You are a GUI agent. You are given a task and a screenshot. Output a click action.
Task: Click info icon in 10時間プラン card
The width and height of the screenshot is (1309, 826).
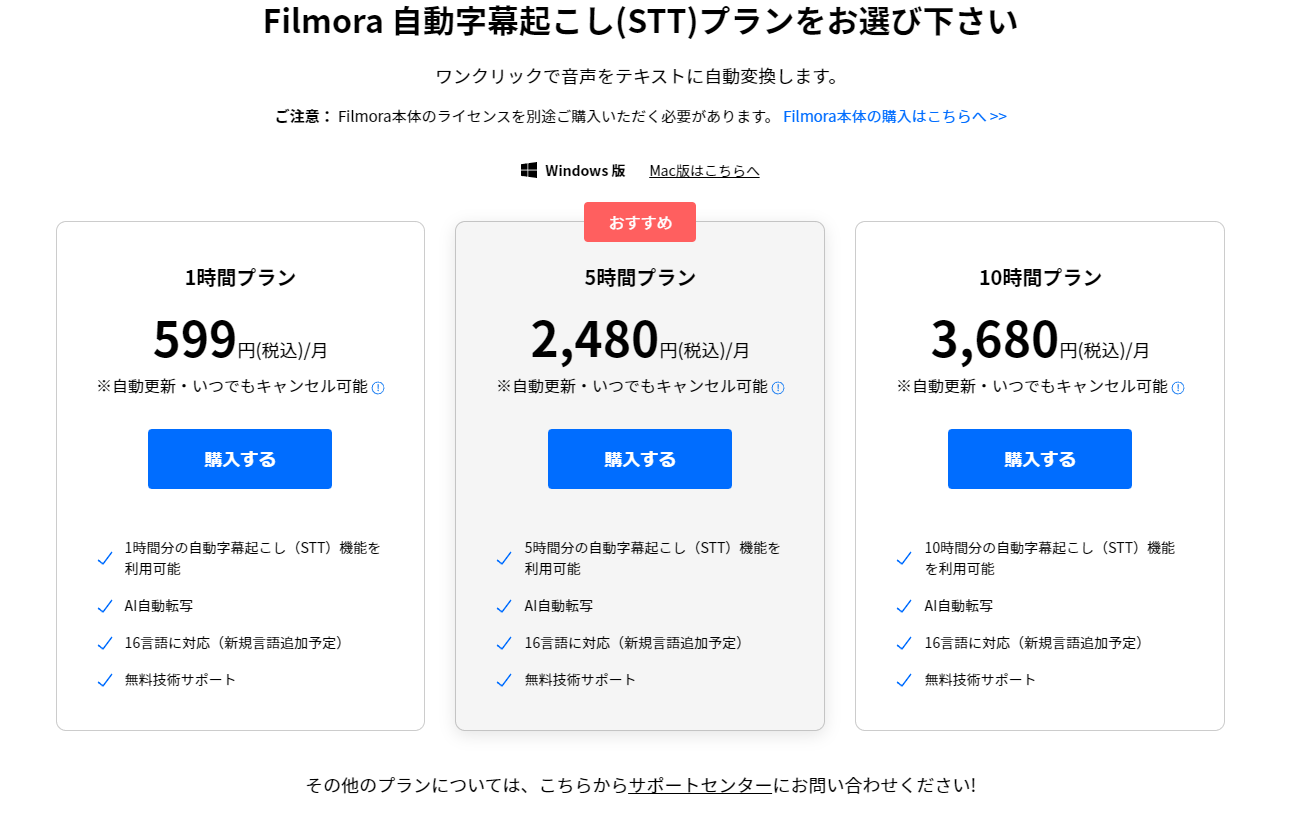tap(1178, 388)
